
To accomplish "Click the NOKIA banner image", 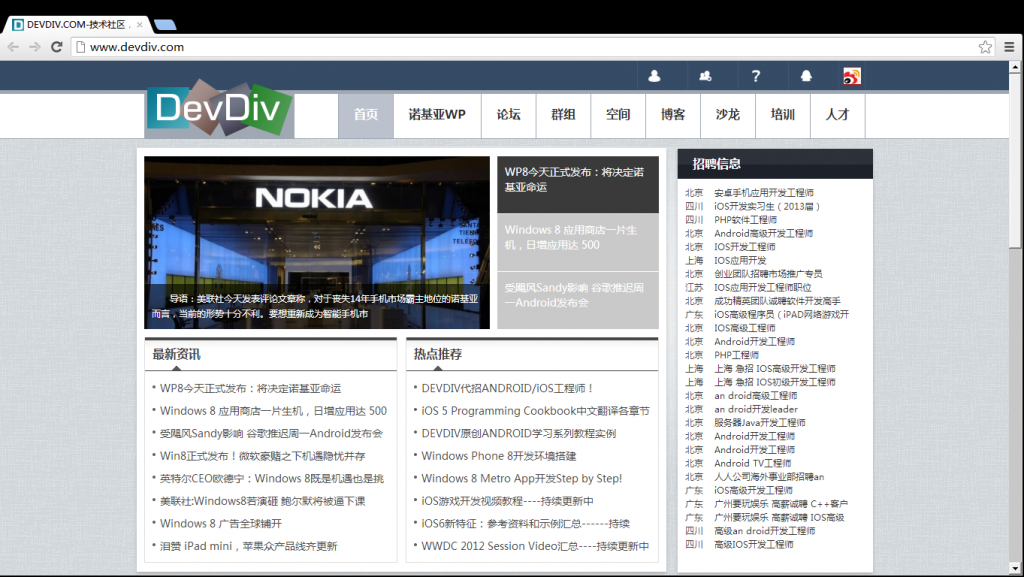I will coord(316,240).
